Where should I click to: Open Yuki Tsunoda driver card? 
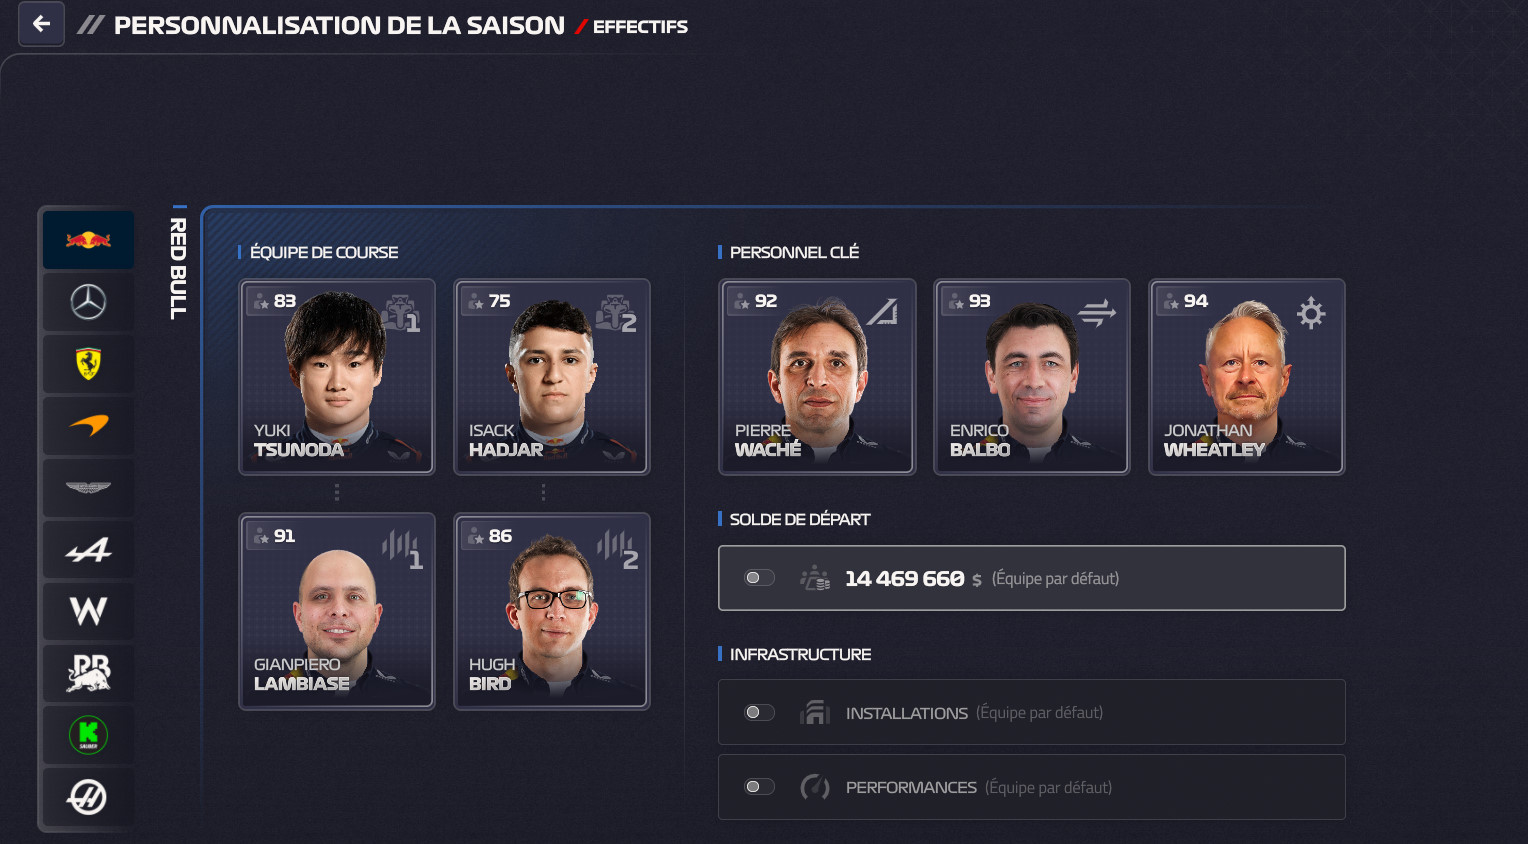pos(337,377)
